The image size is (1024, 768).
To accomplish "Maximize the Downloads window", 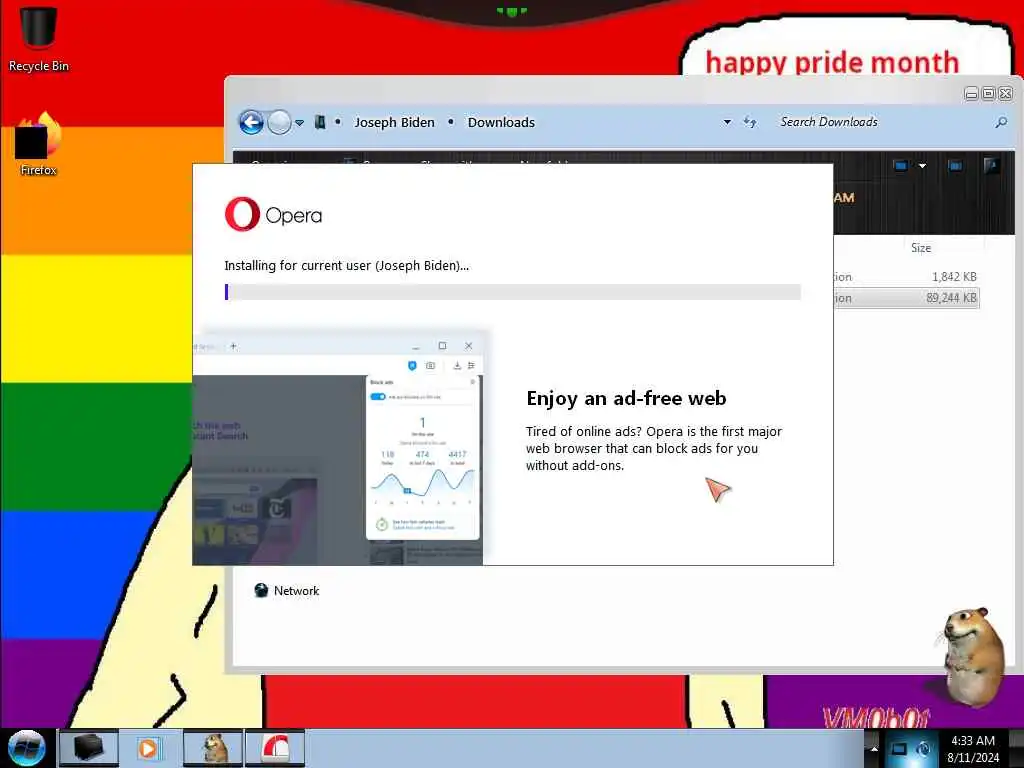I will pyautogui.click(x=989, y=94).
